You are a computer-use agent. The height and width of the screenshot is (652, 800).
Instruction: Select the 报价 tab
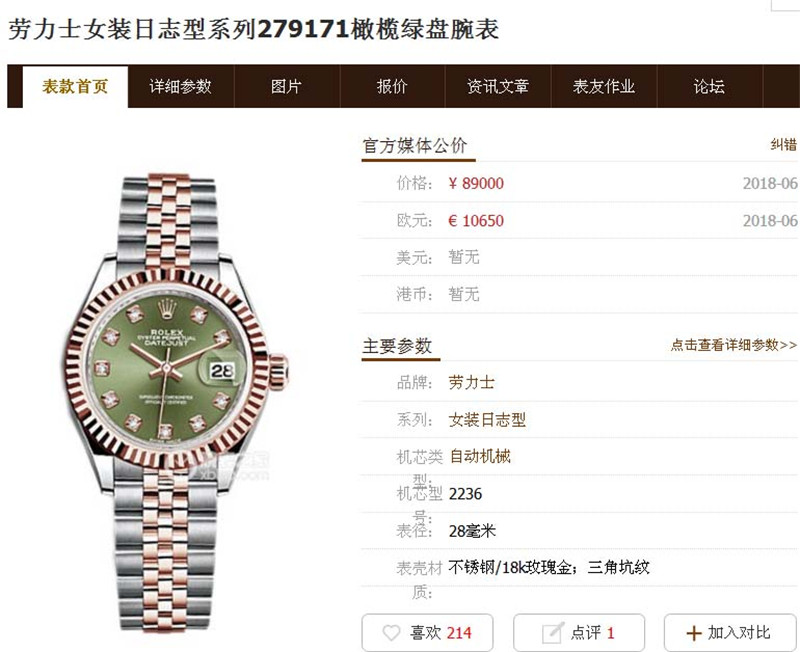click(392, 87)
